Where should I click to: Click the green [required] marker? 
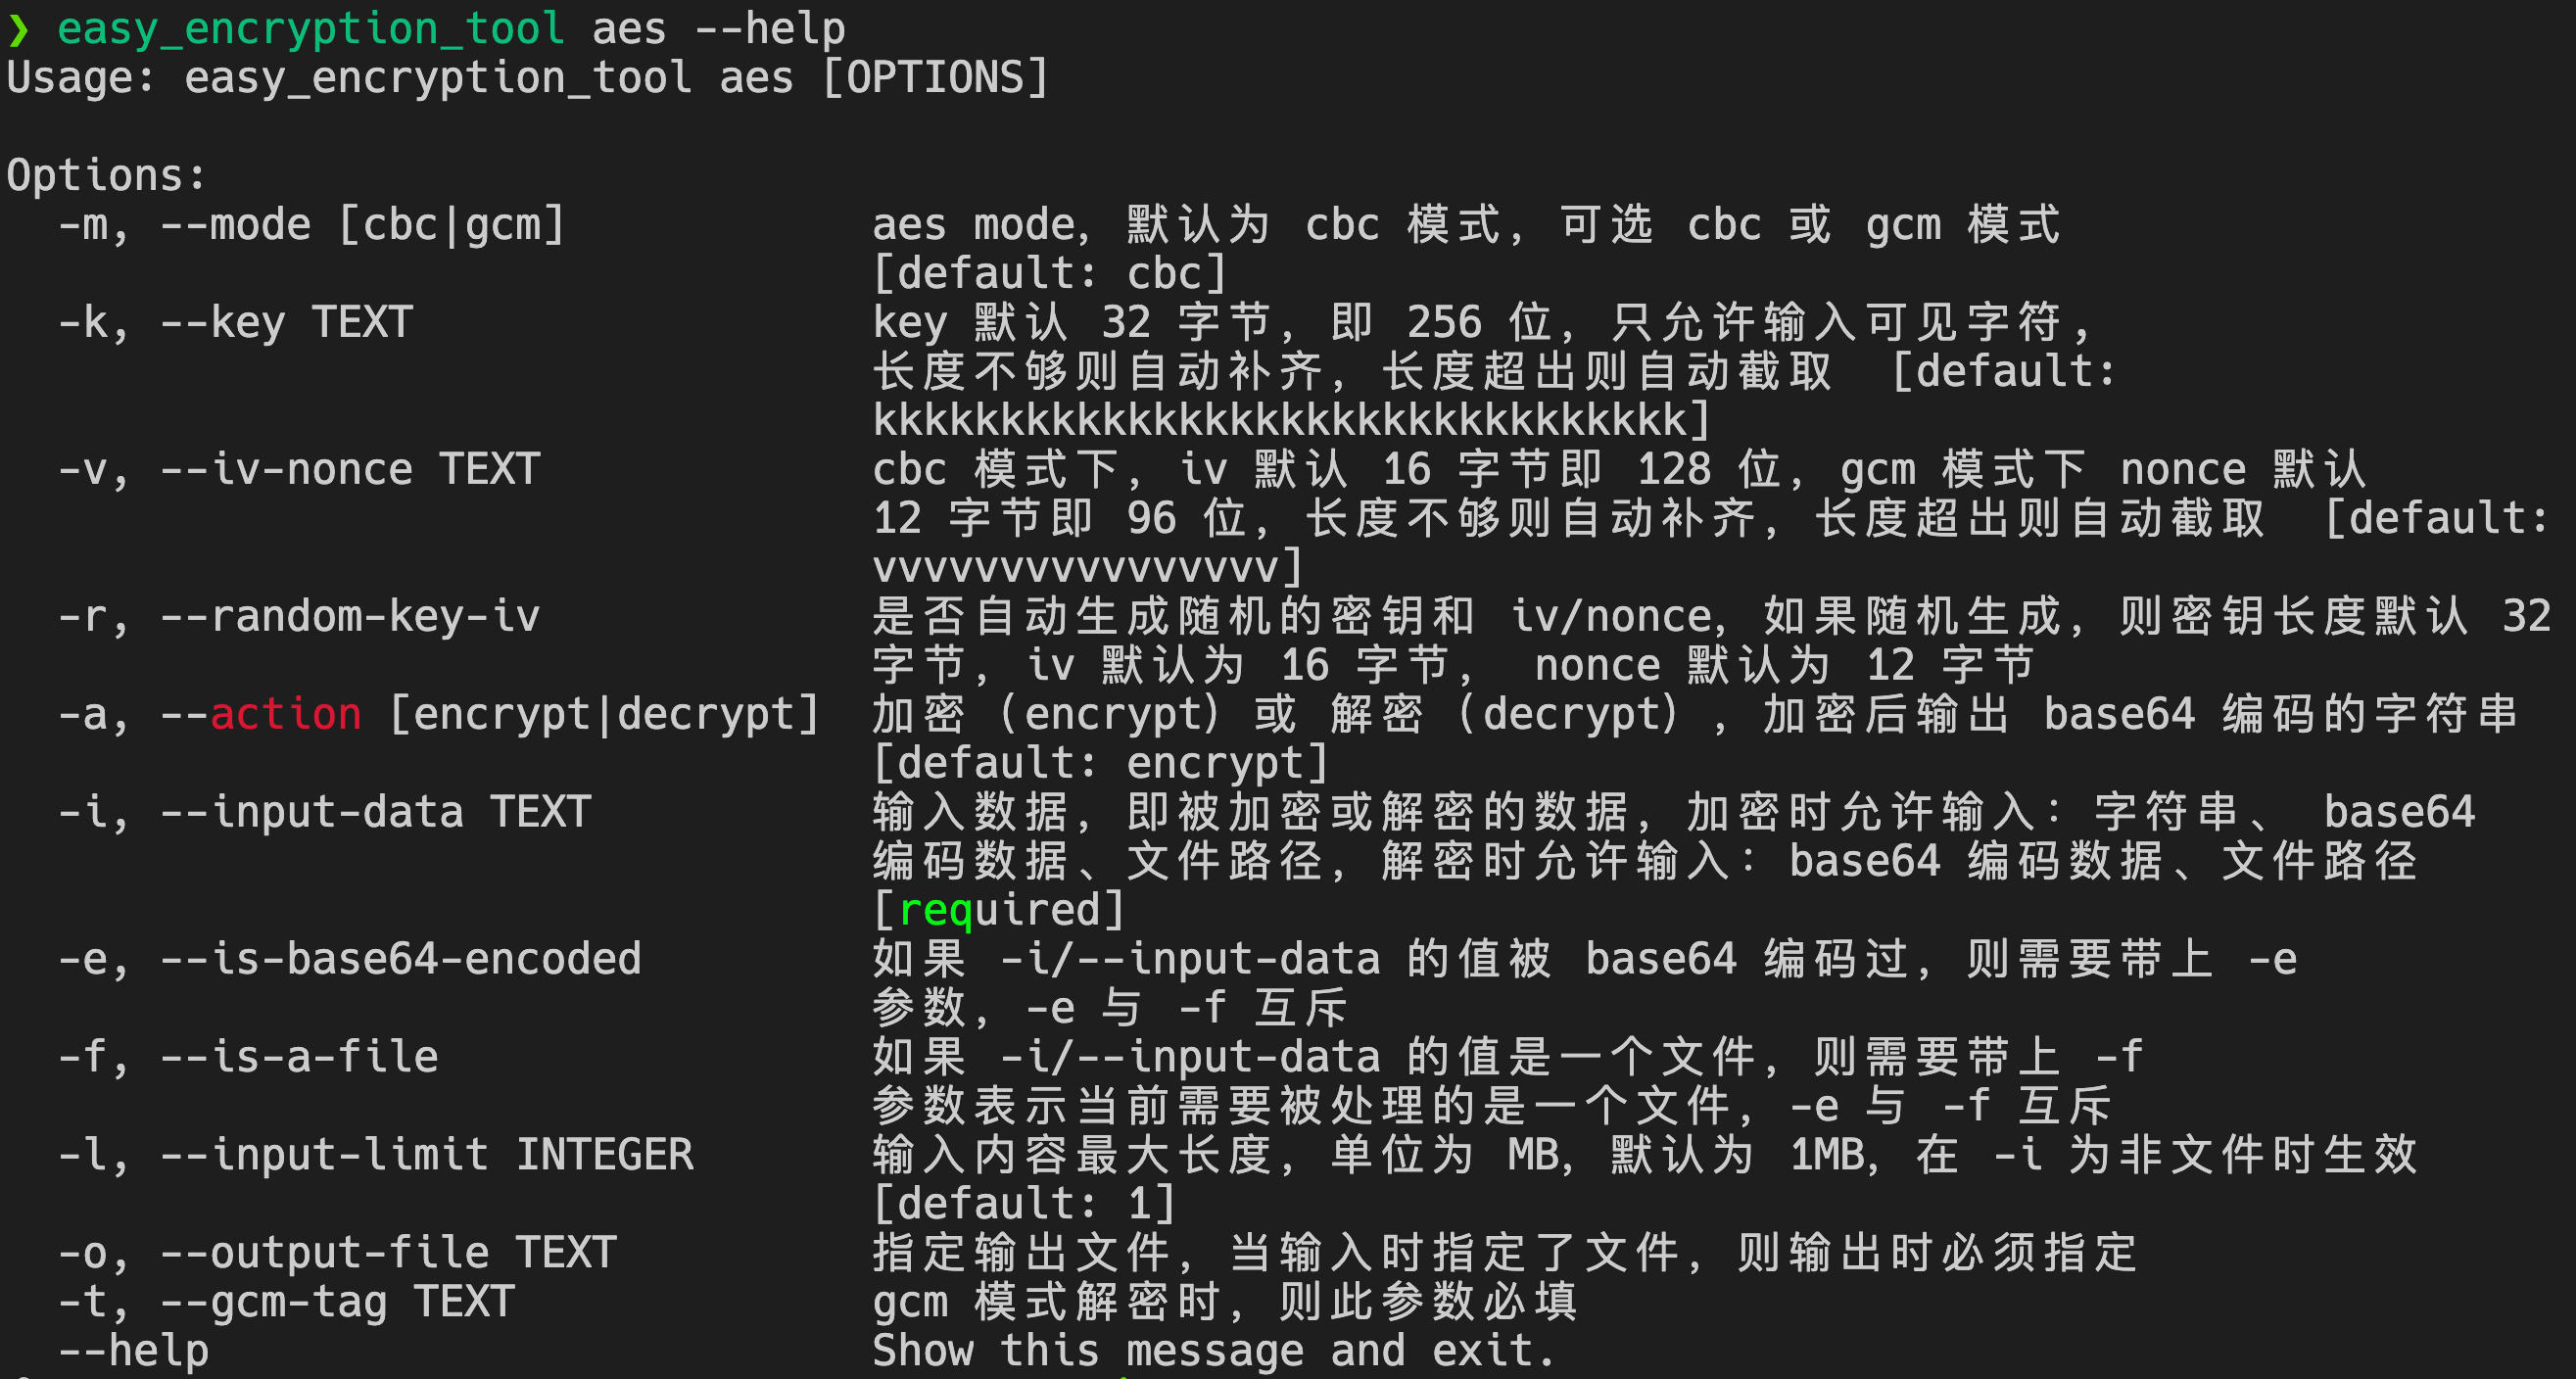(x=998, y=910)
